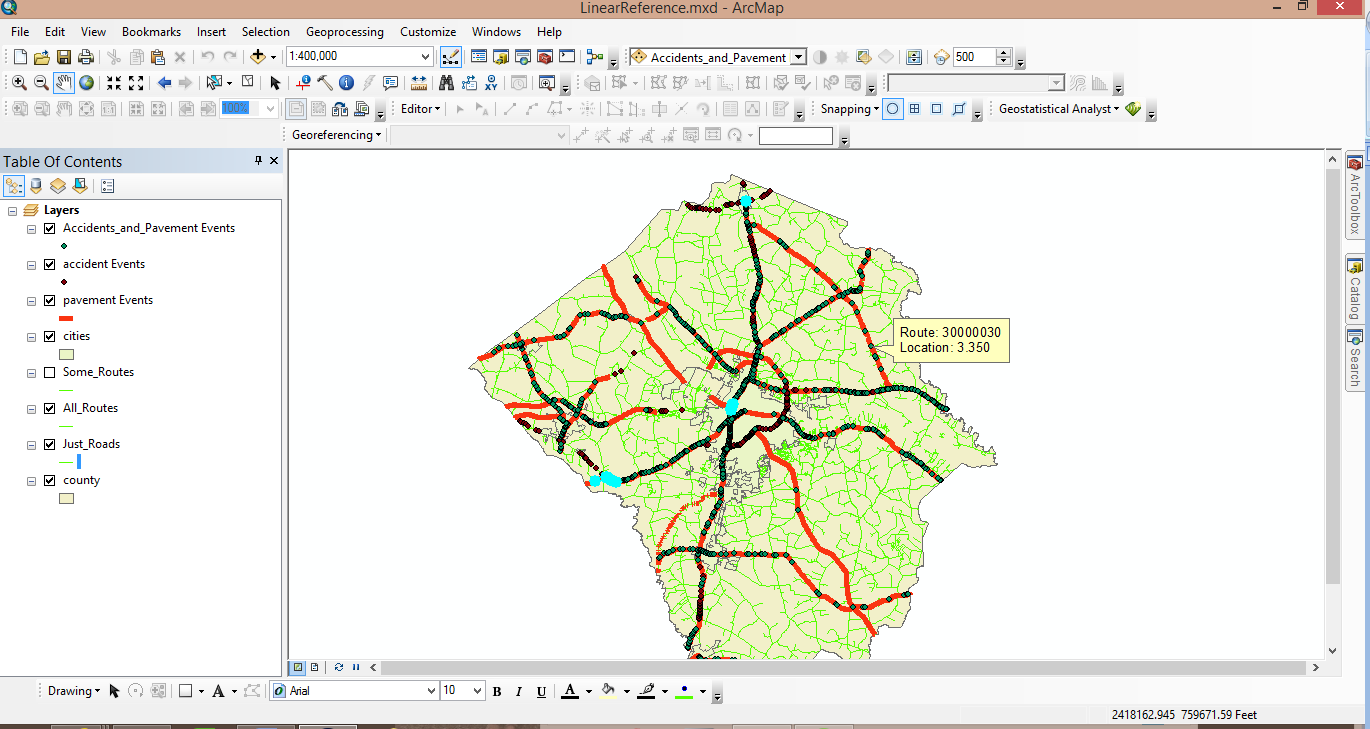Click the List By Drawing Order icon

(14, 186)
